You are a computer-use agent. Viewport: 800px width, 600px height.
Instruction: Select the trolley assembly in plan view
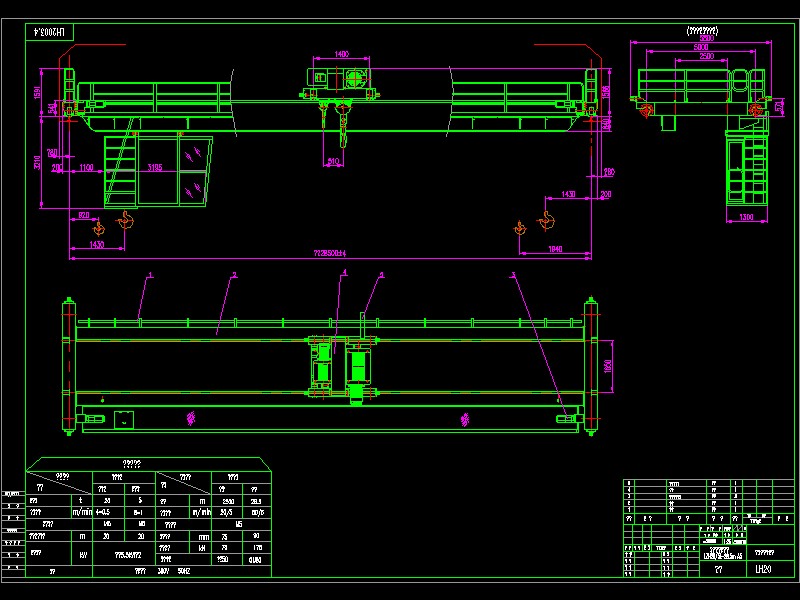(x=342, y=366)
